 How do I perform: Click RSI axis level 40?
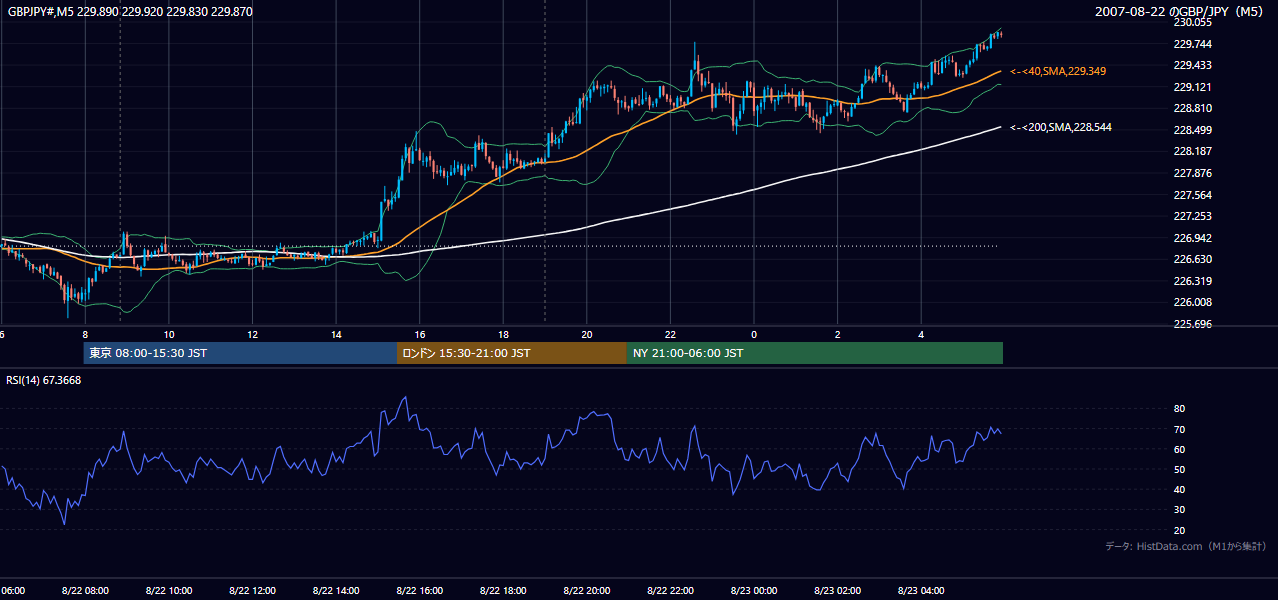tap(1179, 489)
